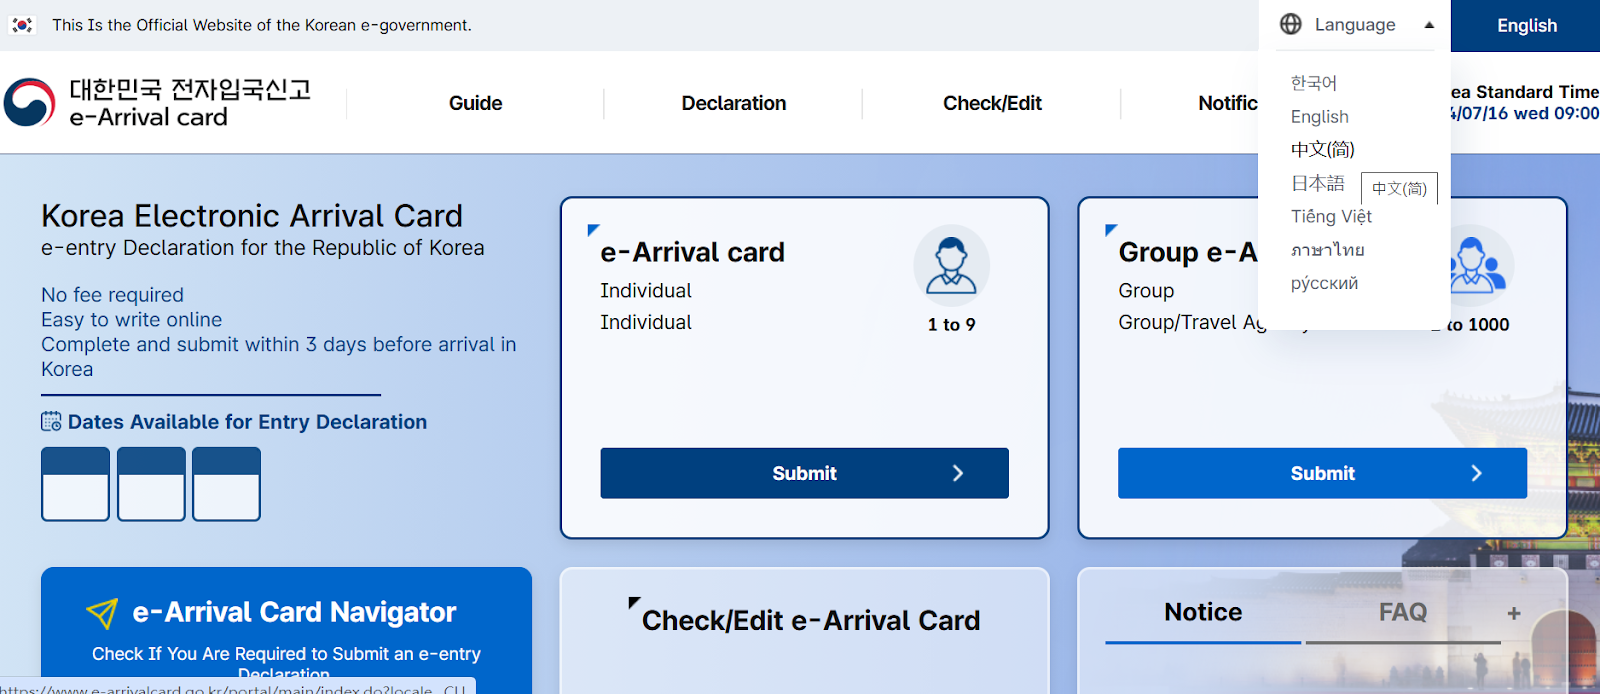
Task: Click the calendar icon beside Dates Available
Action: (x=51, y=422)
